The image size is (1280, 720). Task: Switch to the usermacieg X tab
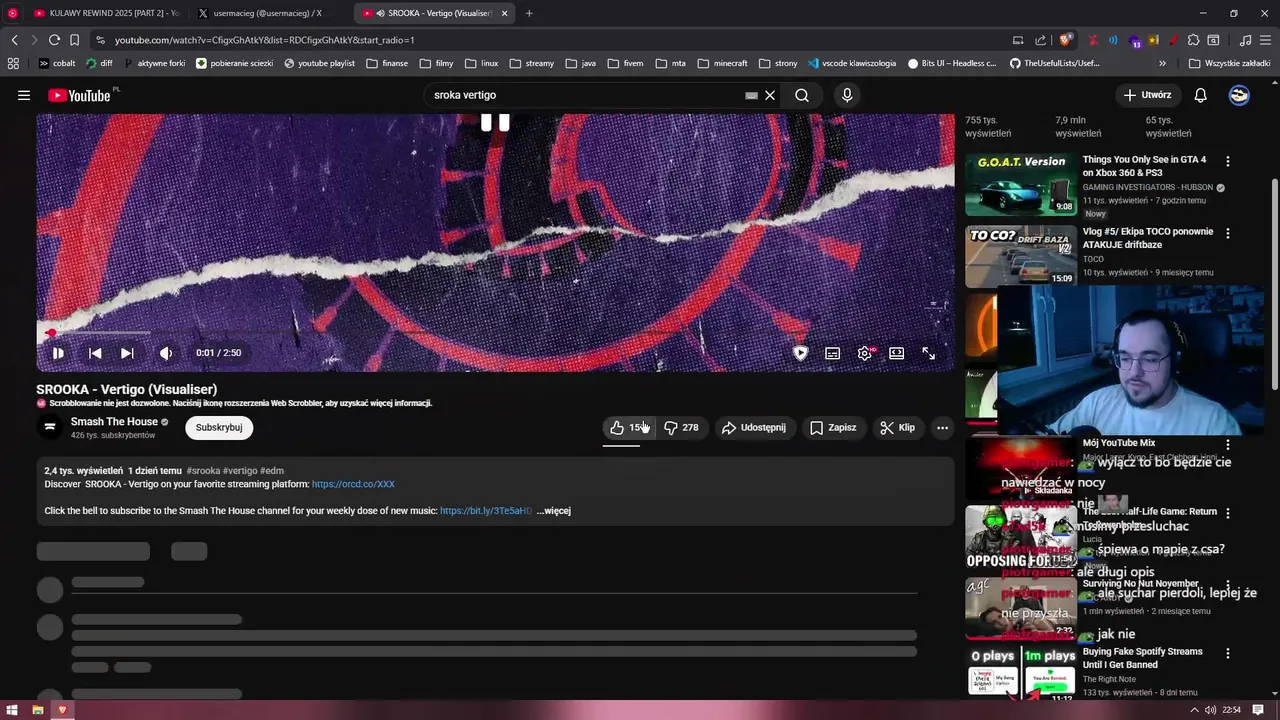pyautogui.click(x=268, y=13)
